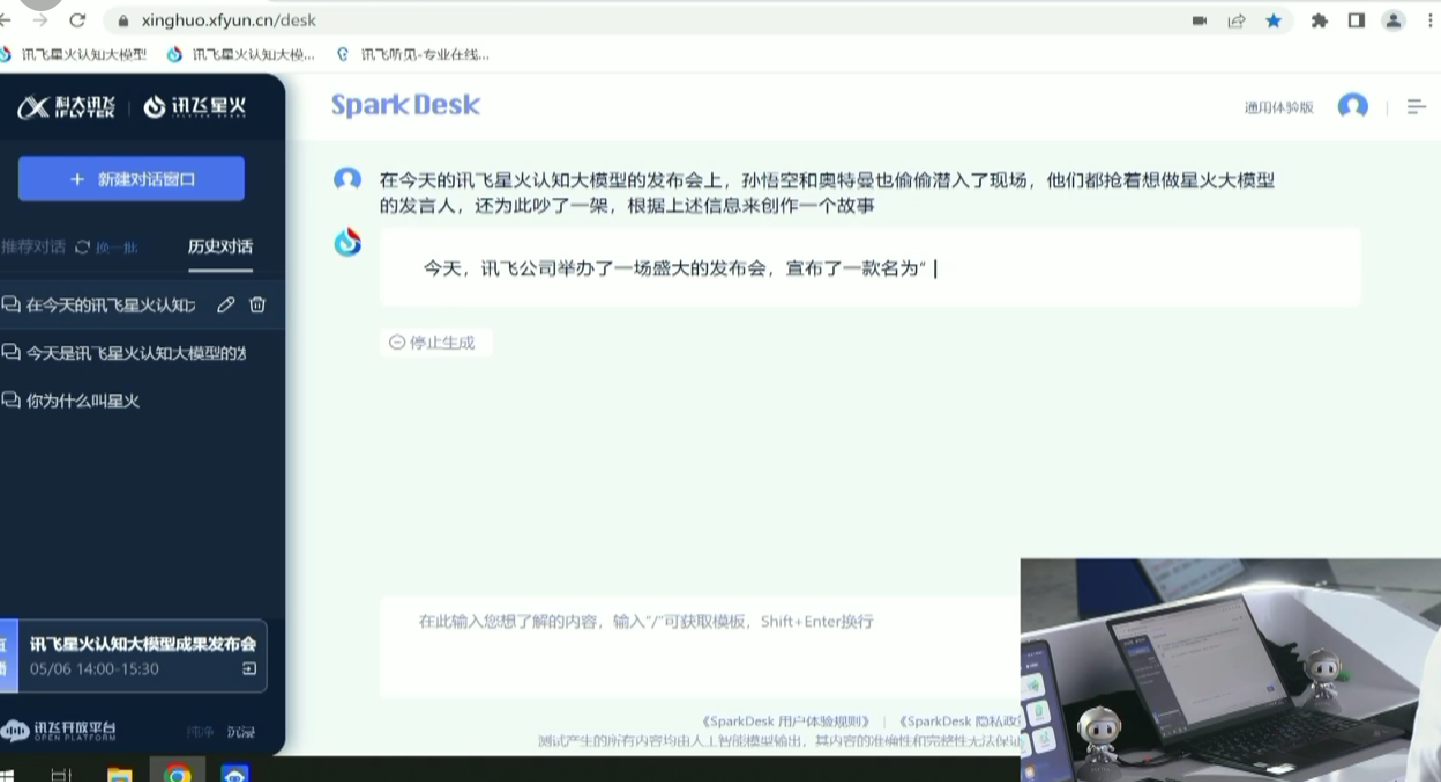View site info via the padlock icon
Screen dimensions: 1441x782
click(123, 20)
